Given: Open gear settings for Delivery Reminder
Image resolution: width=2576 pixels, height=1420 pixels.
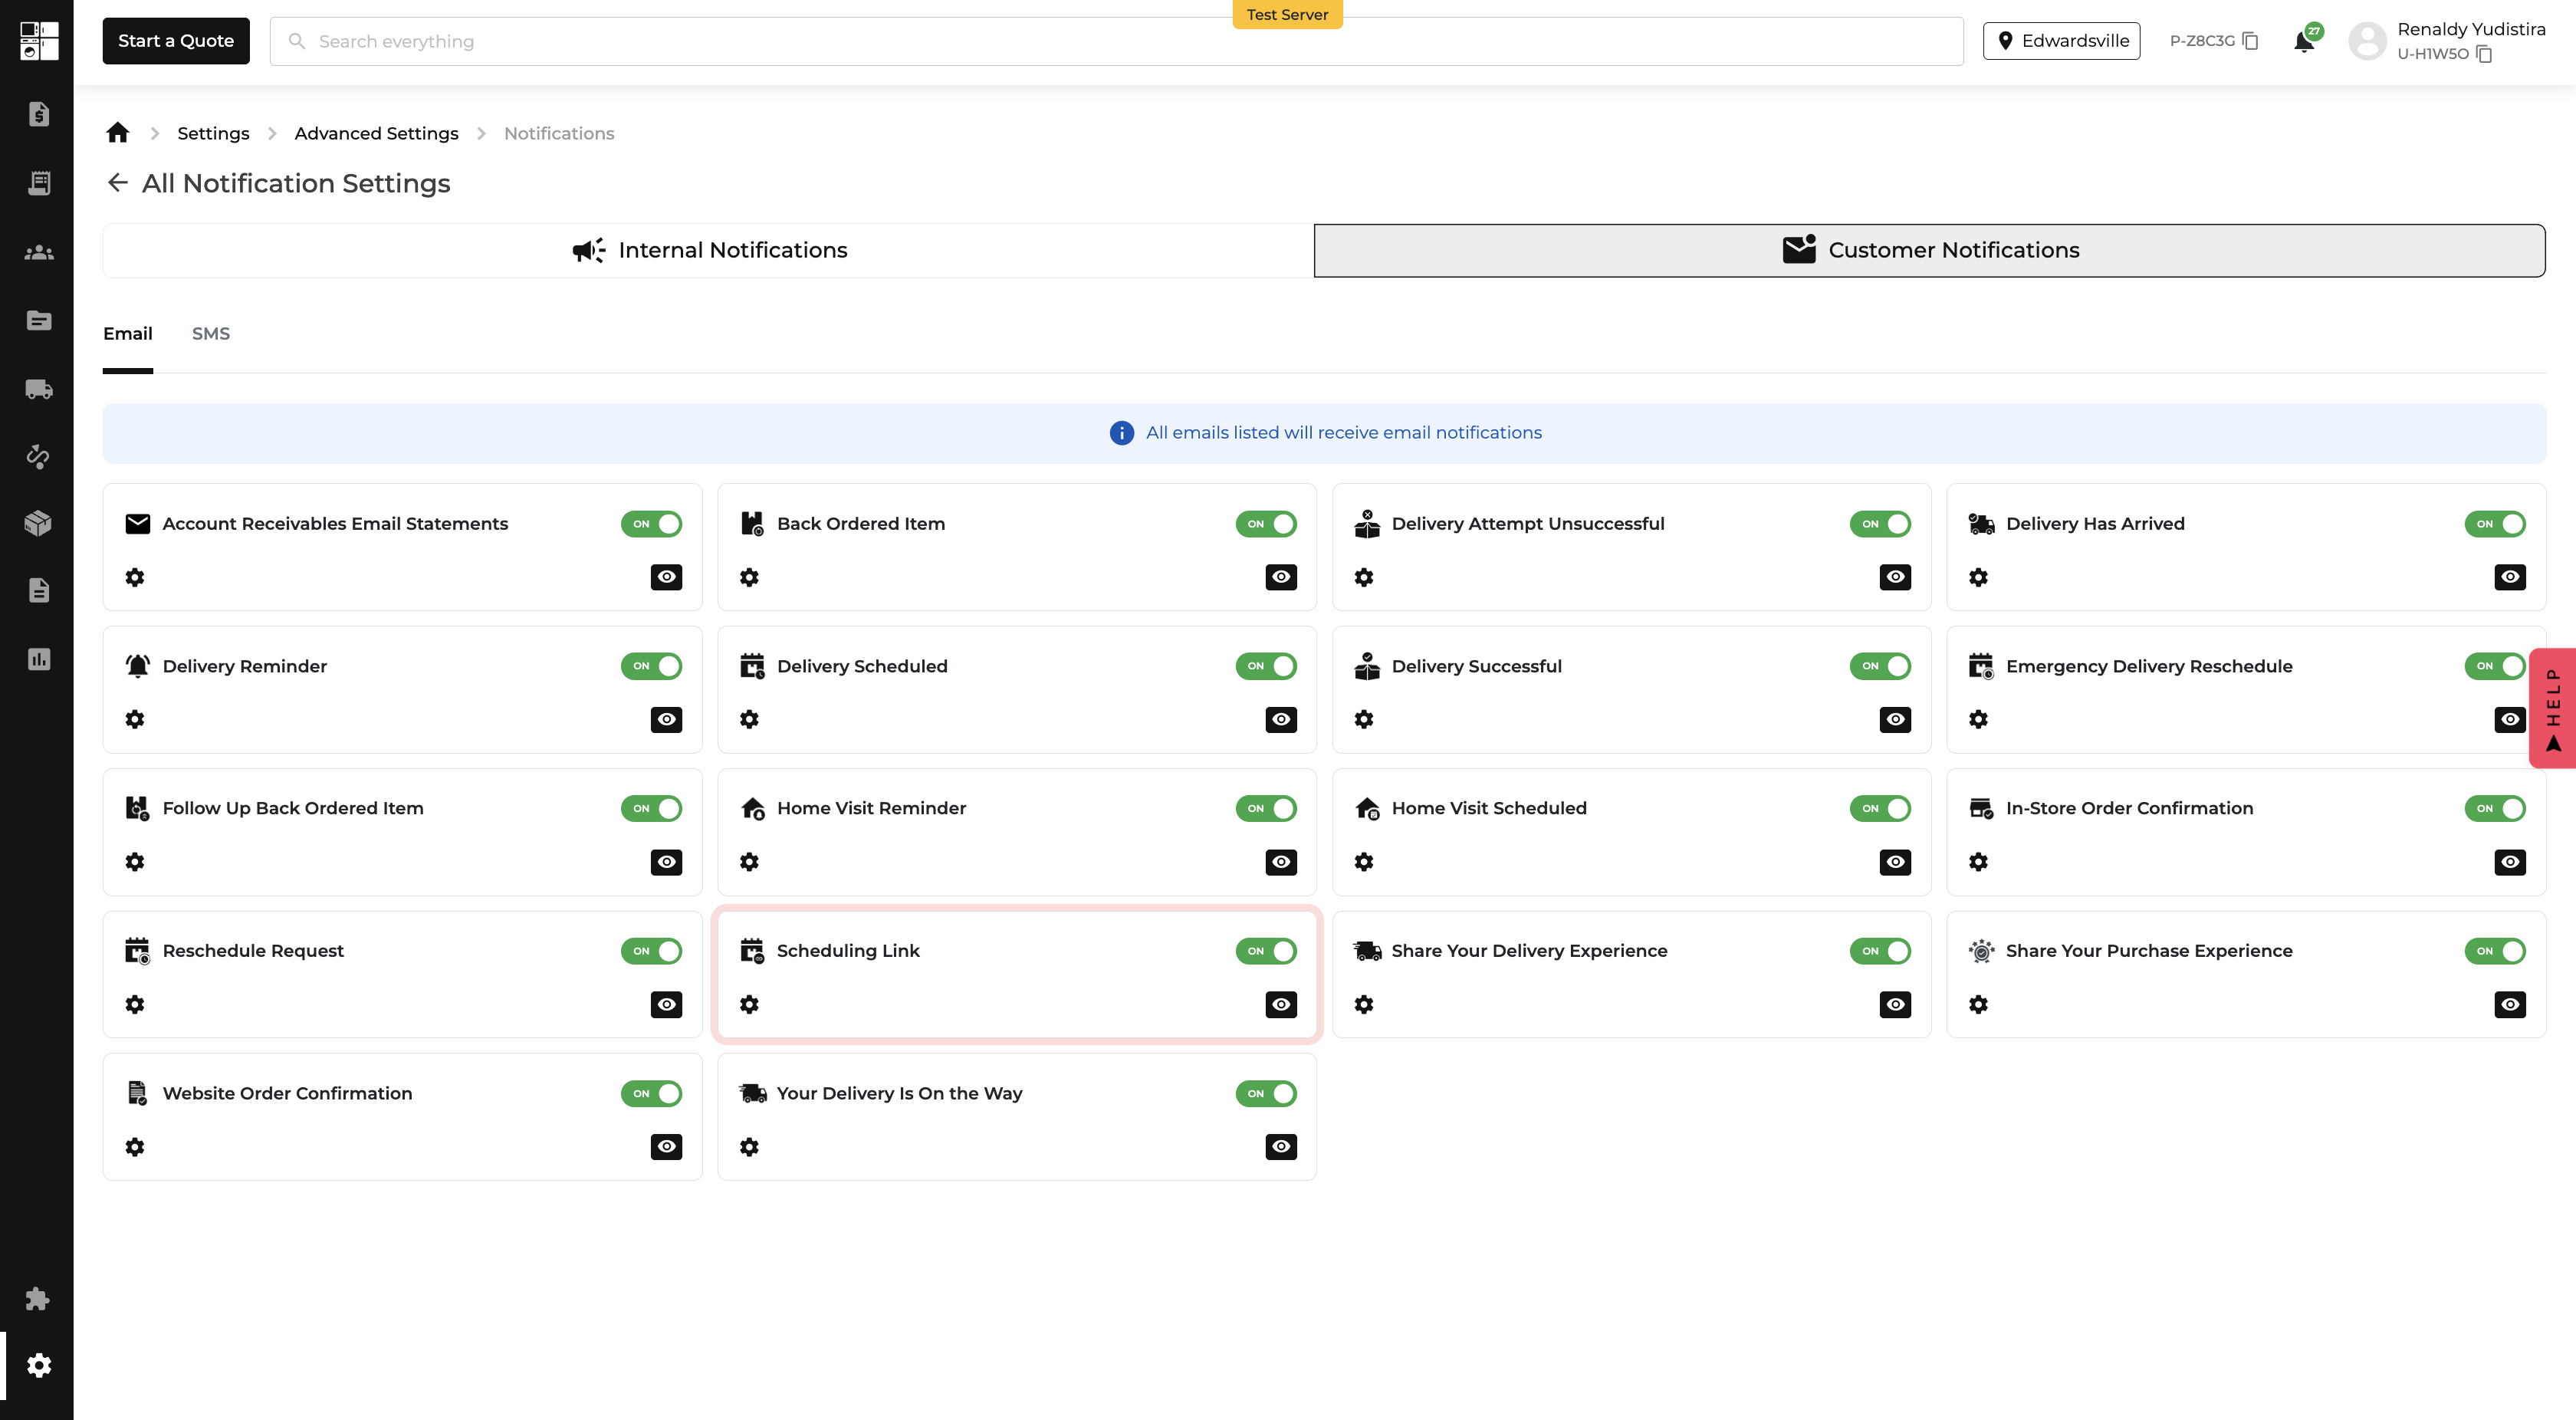Looking at the screenshot, I should pyautogui.click(x=135, y=719).
